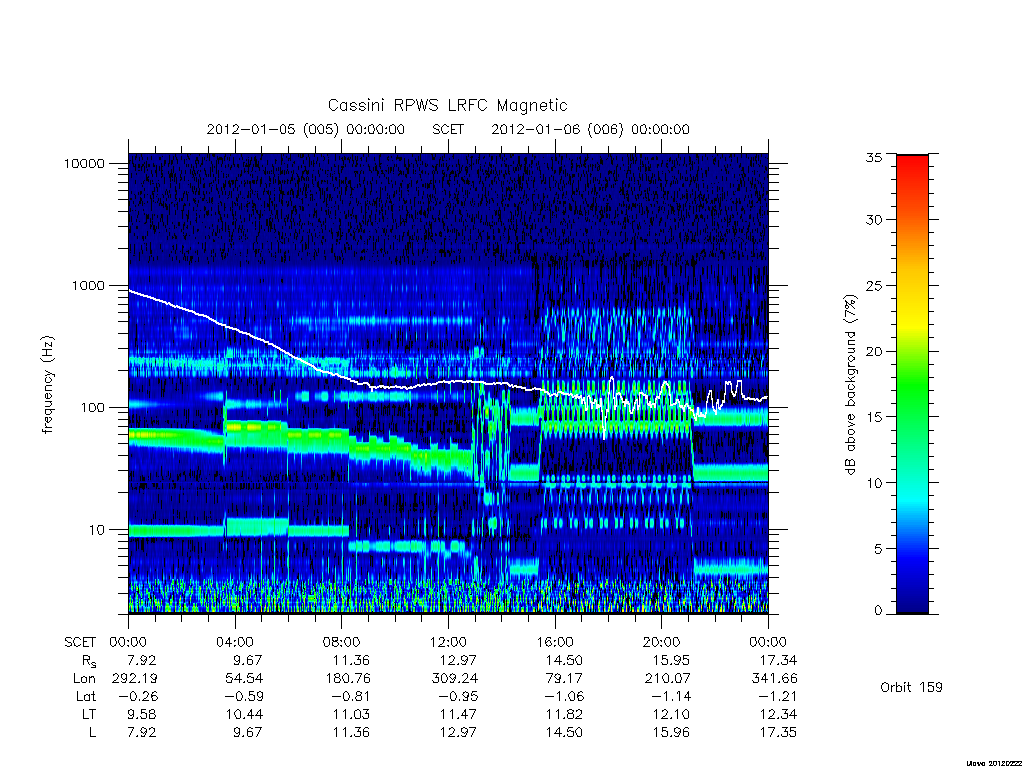Click the Lat value '-0.81'
Screen dimensions: 1024x768
coord(351,696)
